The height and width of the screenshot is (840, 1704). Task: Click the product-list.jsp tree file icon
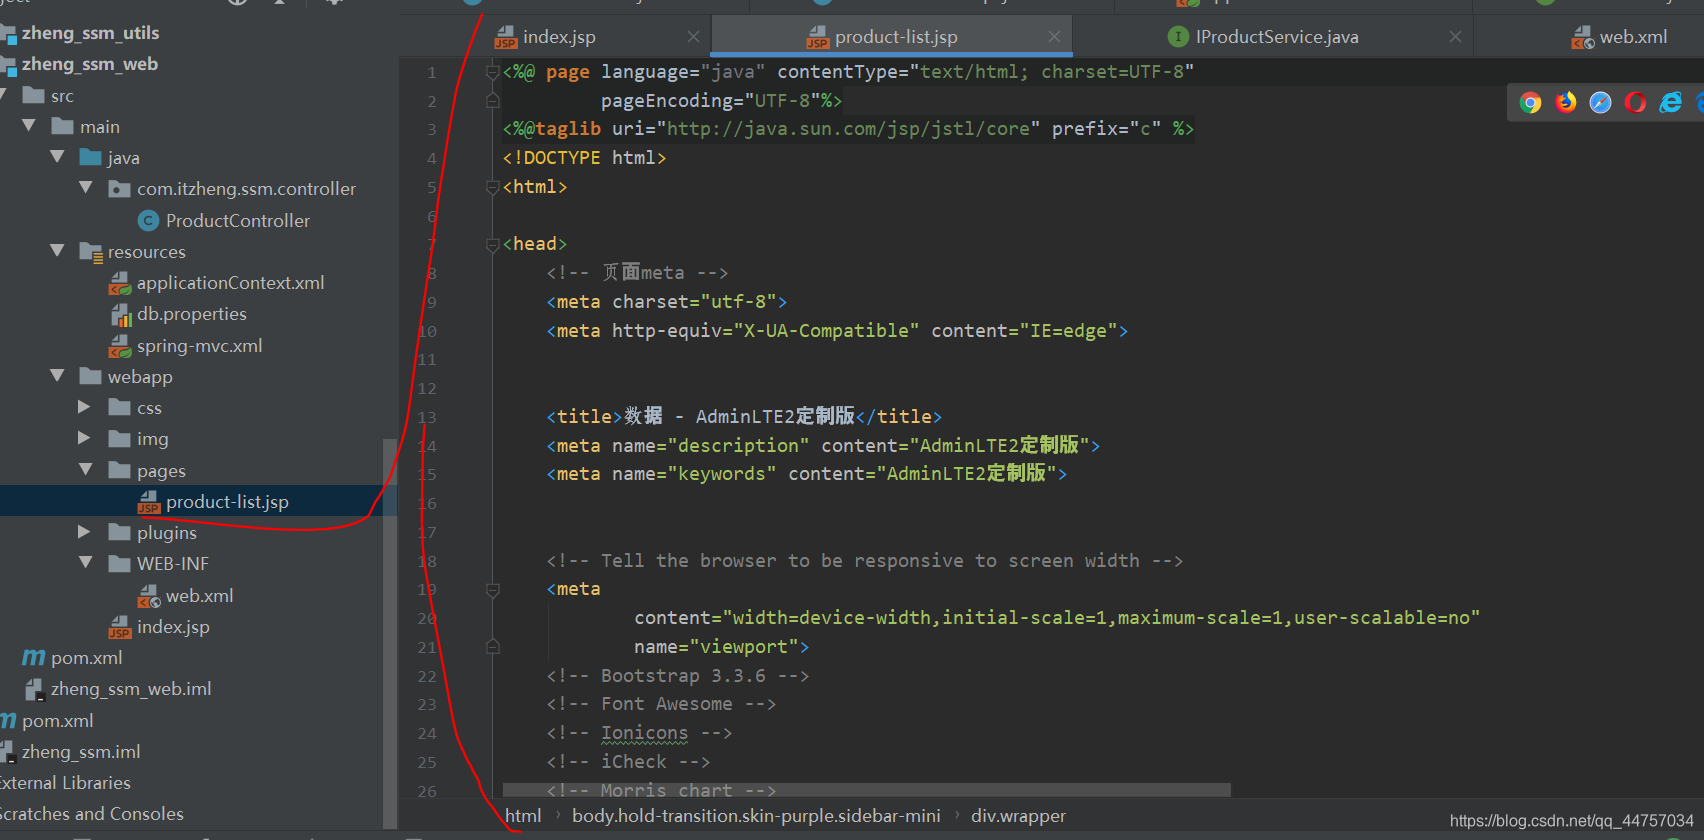tap(149, 502)
